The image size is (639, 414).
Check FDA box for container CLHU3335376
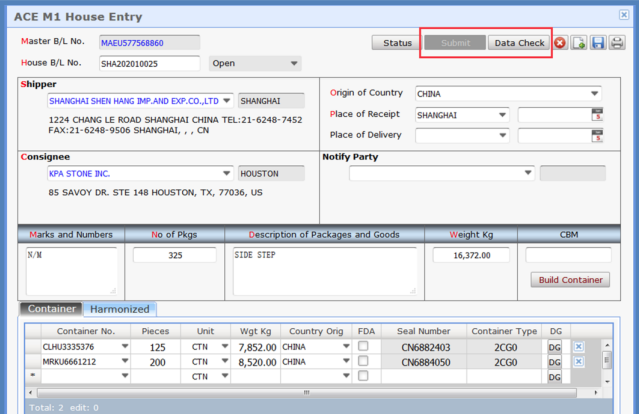(363, 346)
